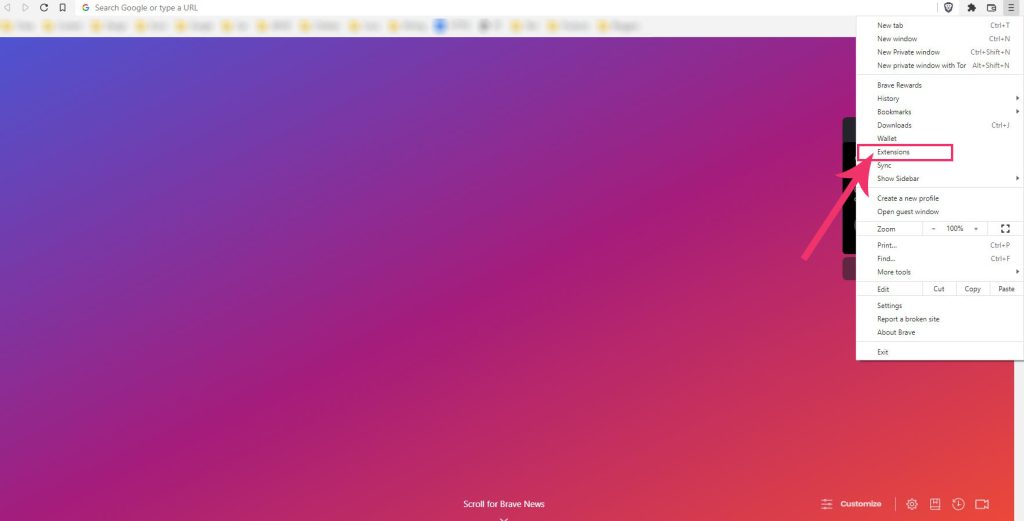Choose New Private window menu item
The width and height of the screenshot is (1024, 521).
[908, 52]
